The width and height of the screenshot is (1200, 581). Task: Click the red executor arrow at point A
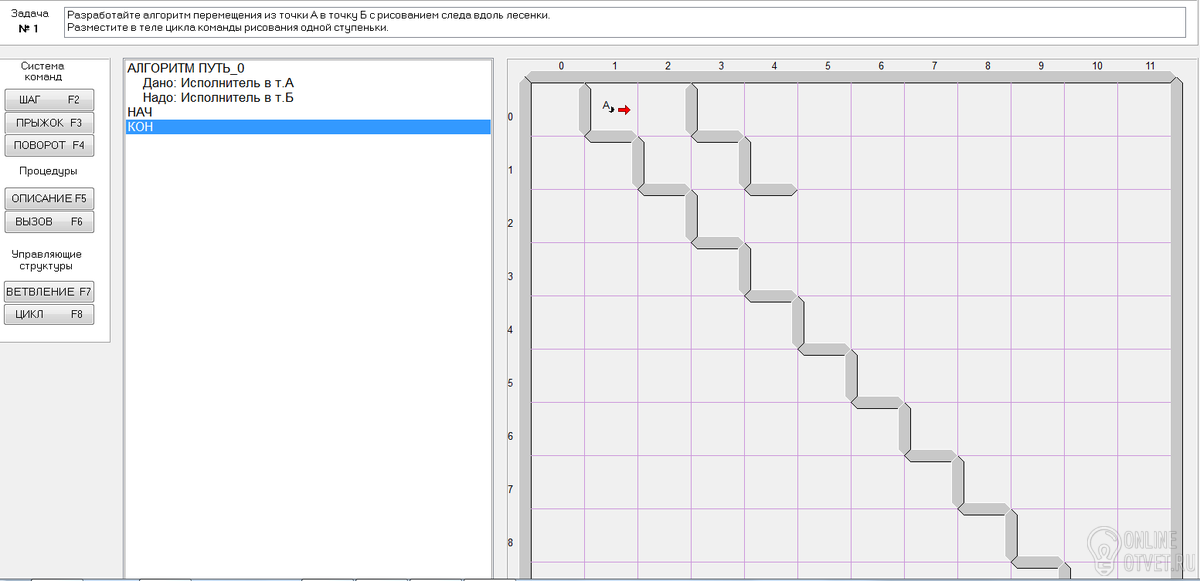pyautogui.click(x=624, y=110)
